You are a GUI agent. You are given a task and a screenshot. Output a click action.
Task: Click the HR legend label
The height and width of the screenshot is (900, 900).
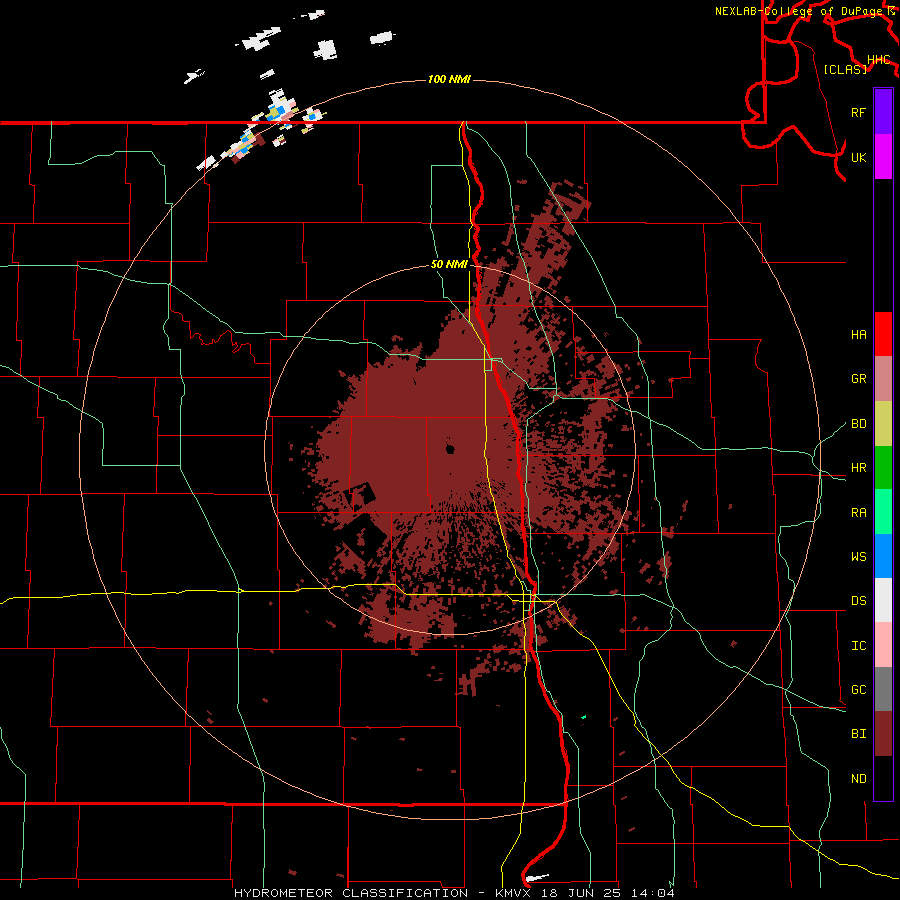[858, 468]
